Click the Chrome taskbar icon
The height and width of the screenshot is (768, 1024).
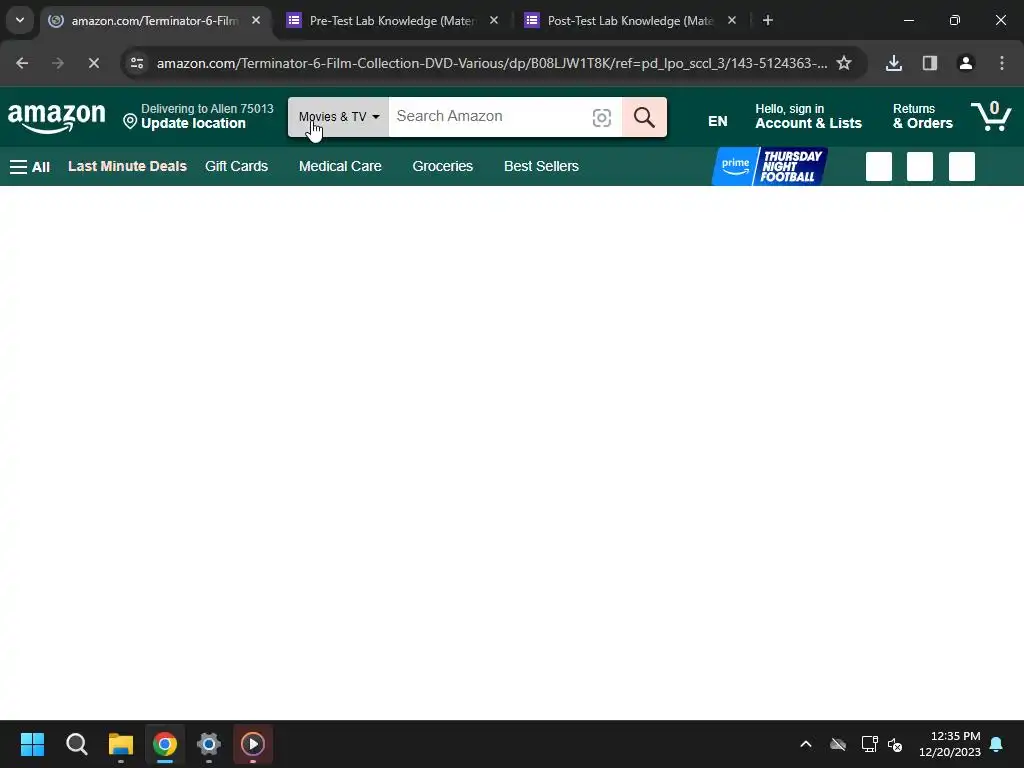point(165,744)
